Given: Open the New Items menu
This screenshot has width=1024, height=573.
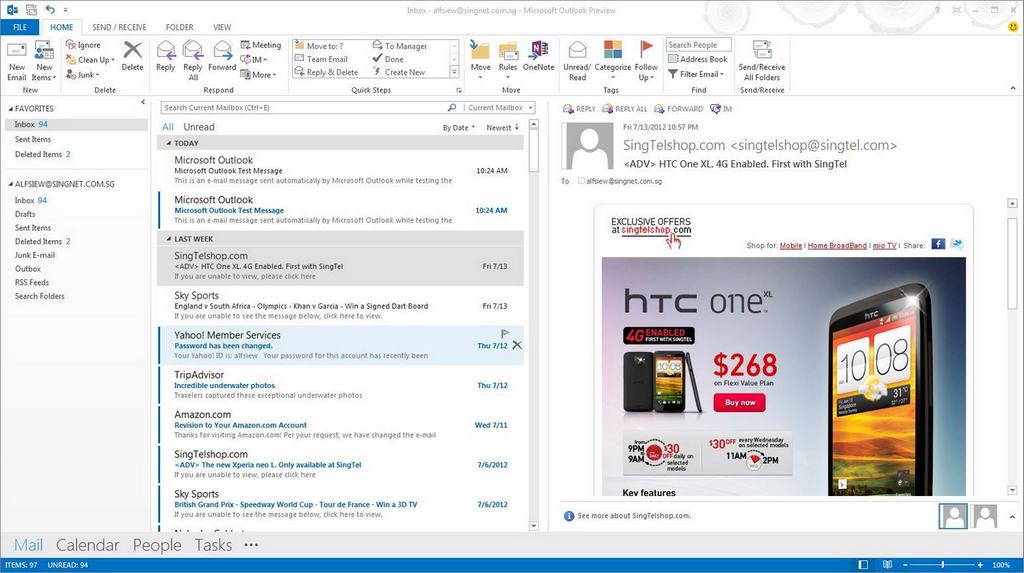Looking at the screenshot, I should click(44, 61).
